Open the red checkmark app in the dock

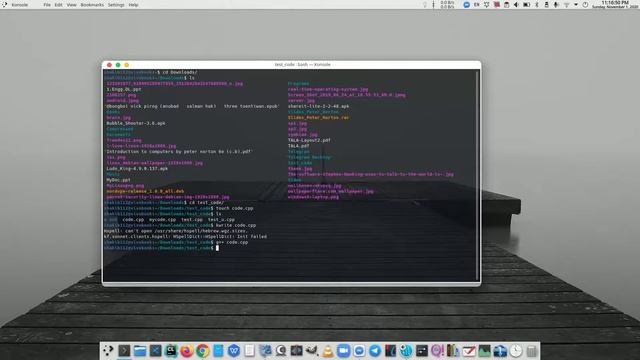coord(469,351)
